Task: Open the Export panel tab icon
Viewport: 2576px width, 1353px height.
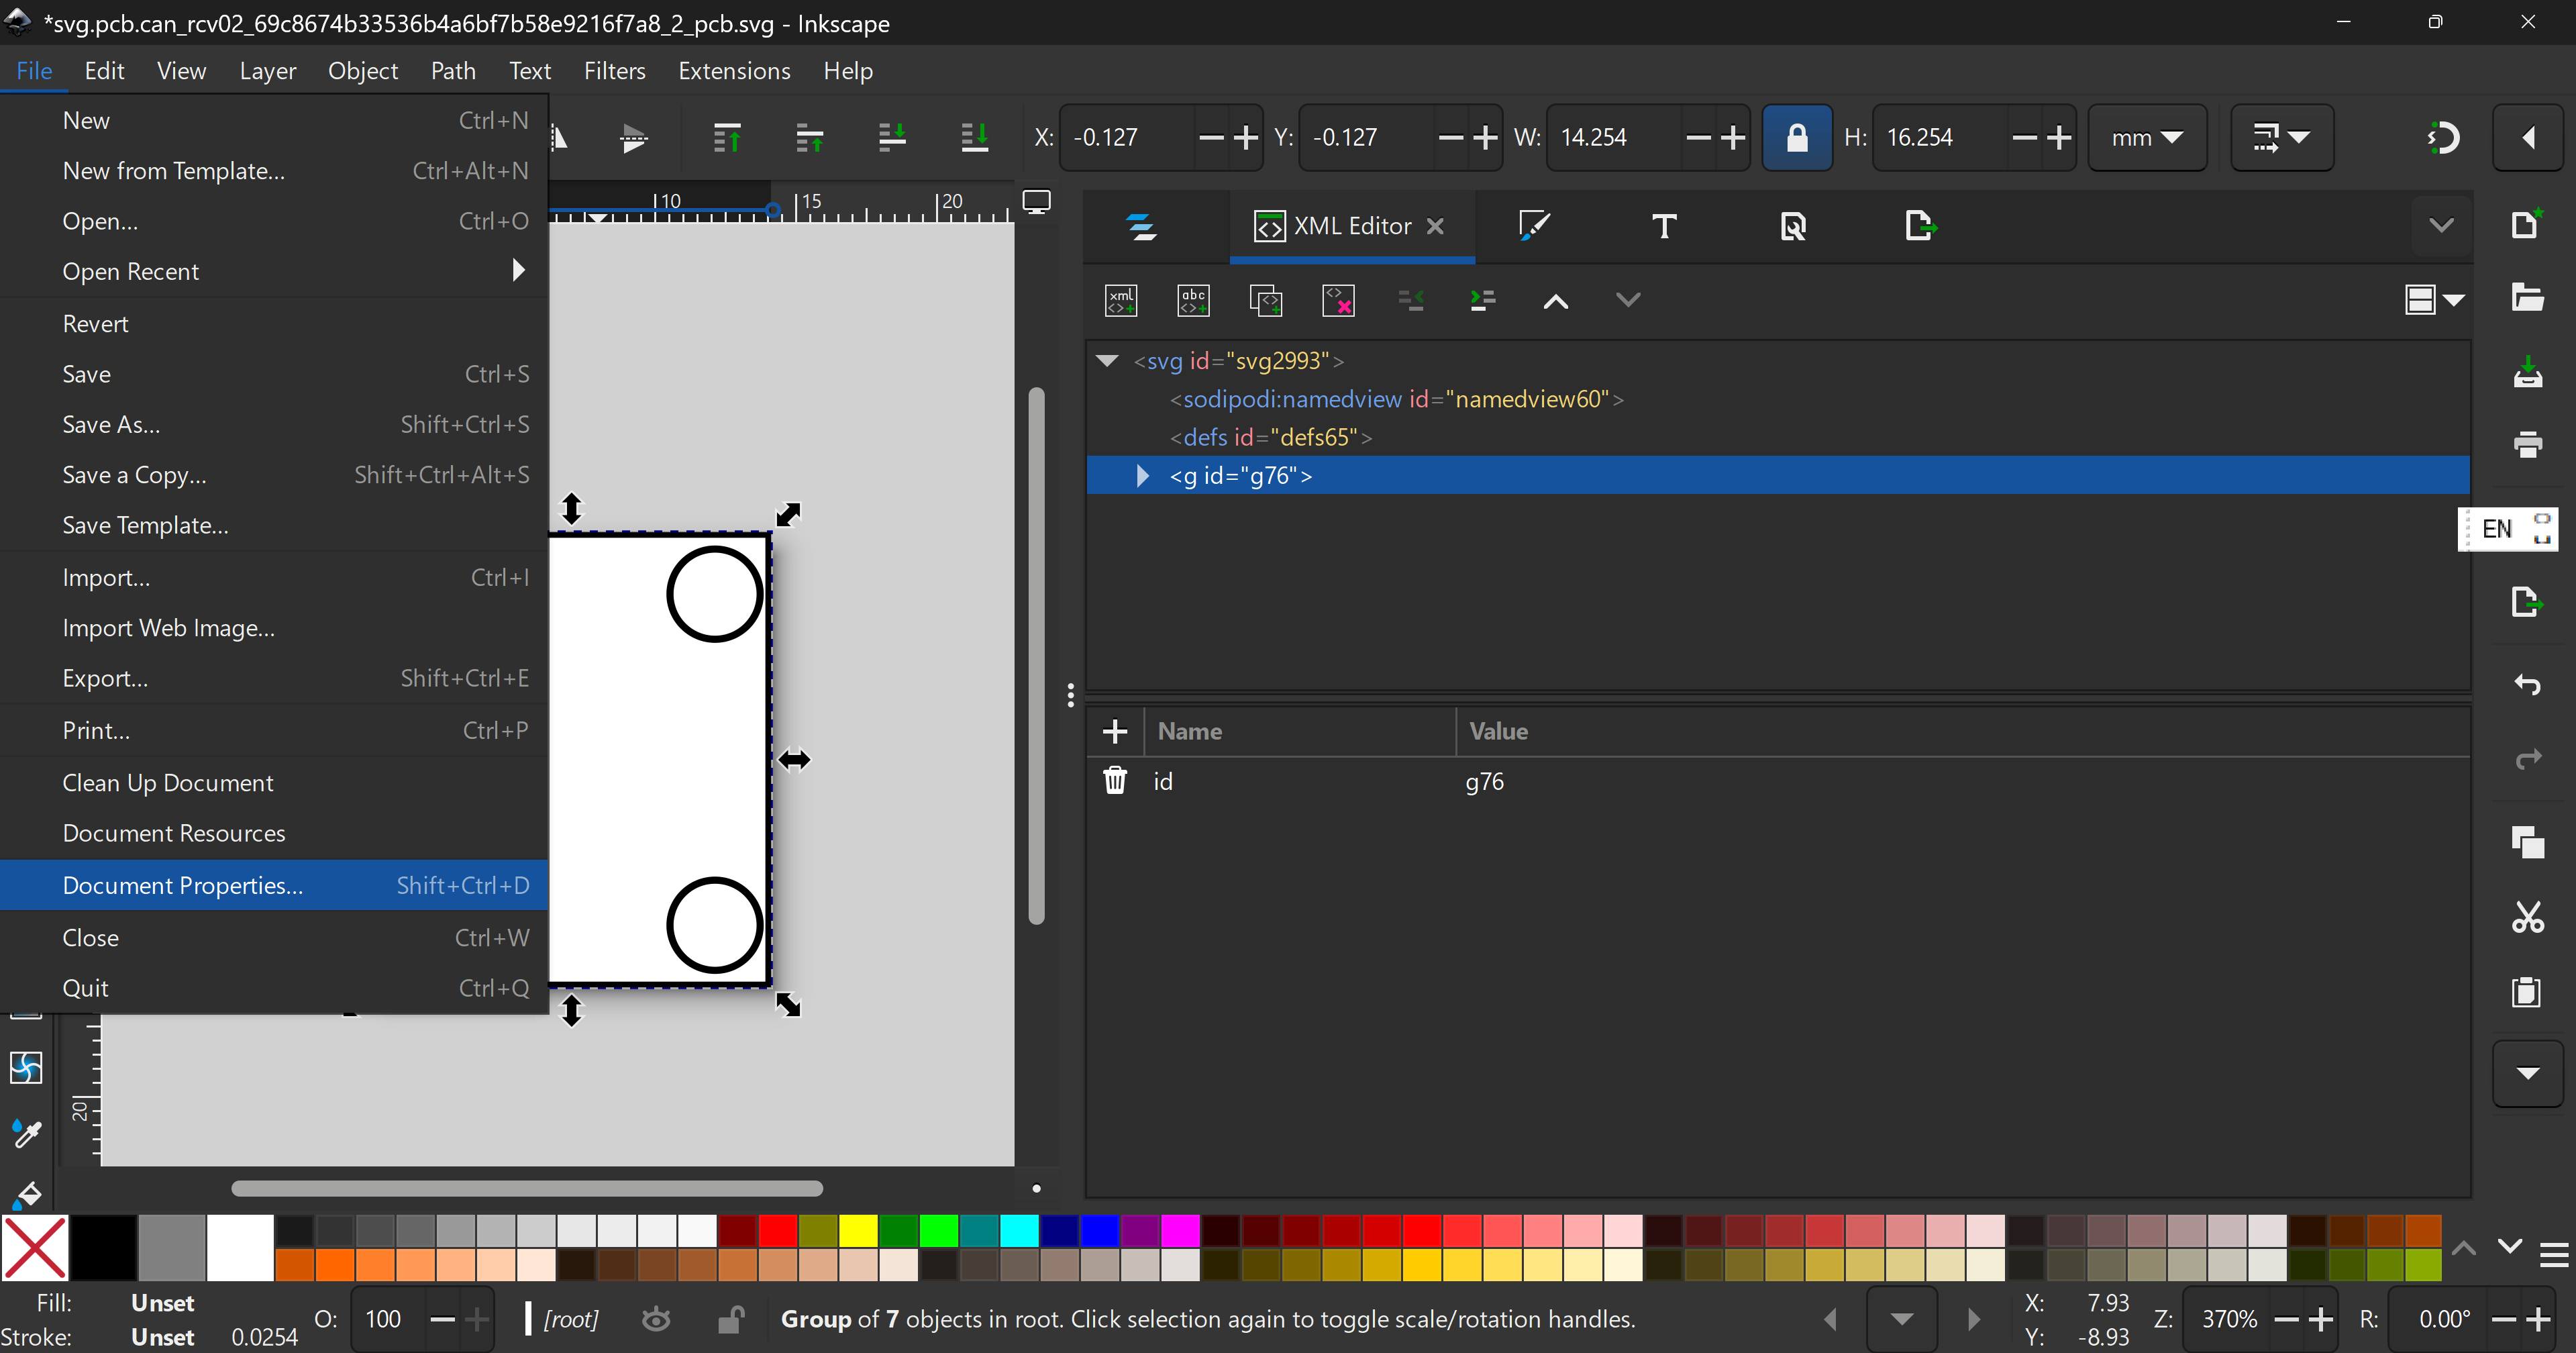Action: (1920, 226)
